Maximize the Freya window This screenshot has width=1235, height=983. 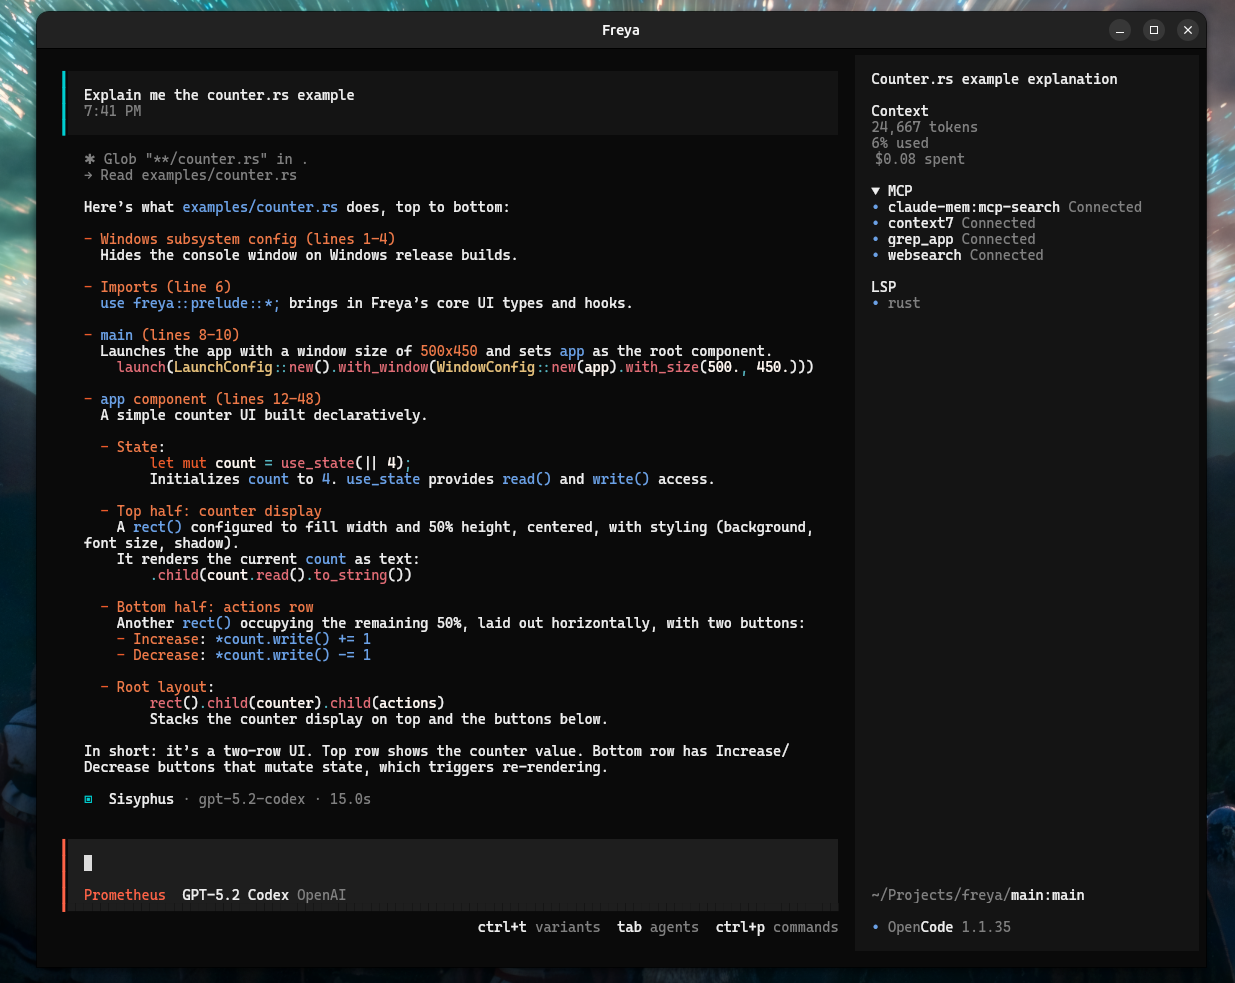click(1154, 30)
